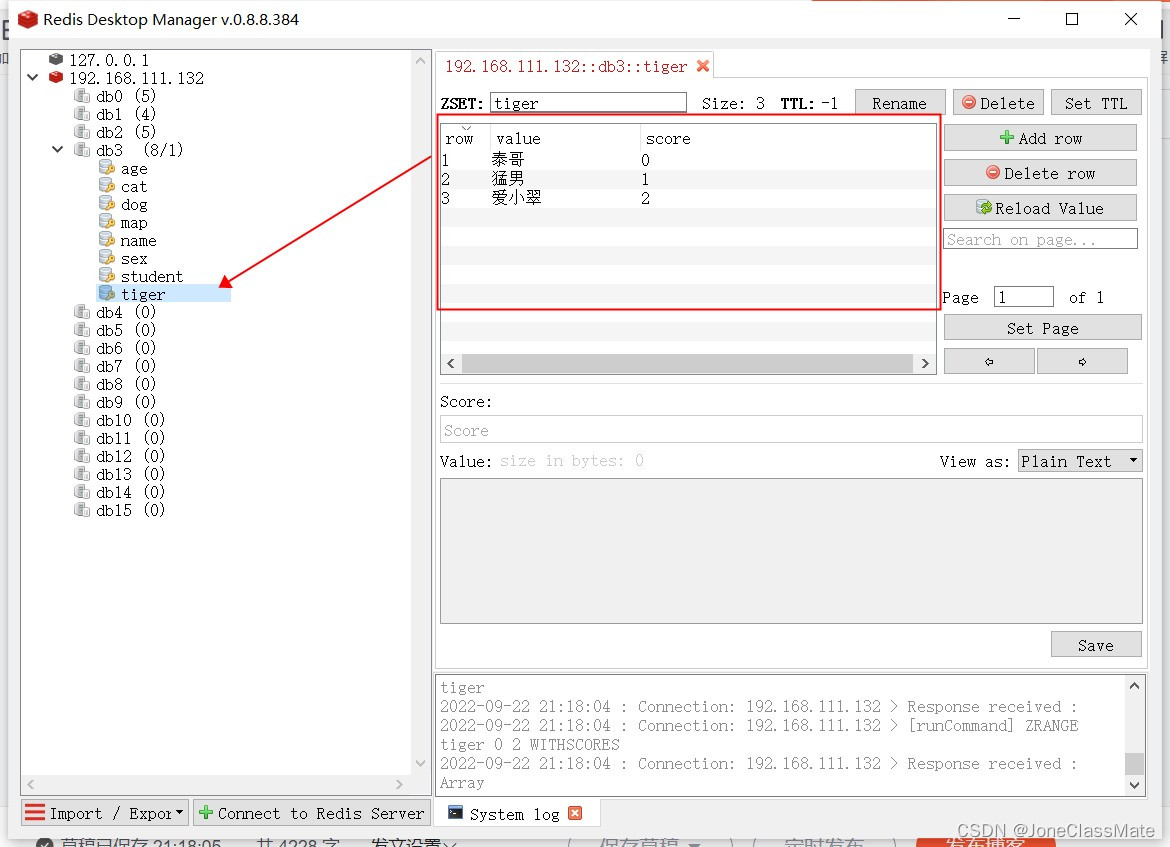
Task: Click the Set TTL button
Action: pyautogui.click(x=1096, y=103)
